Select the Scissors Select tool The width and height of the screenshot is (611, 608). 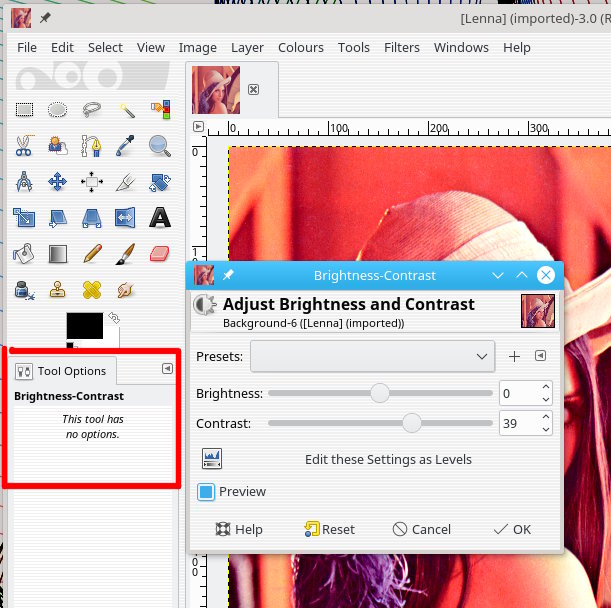tap(24, 146)
